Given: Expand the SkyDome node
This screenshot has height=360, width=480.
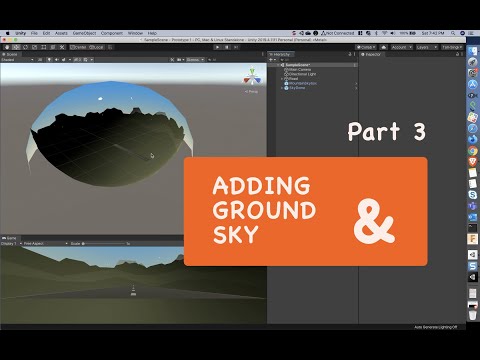Looking at the screenshot, I should coord(282,88).
